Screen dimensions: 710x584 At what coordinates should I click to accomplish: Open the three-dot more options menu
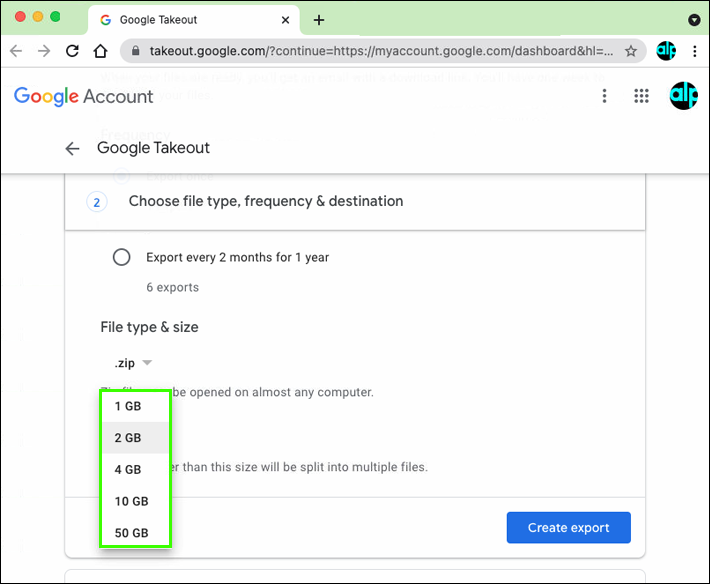tap(604, 96)
